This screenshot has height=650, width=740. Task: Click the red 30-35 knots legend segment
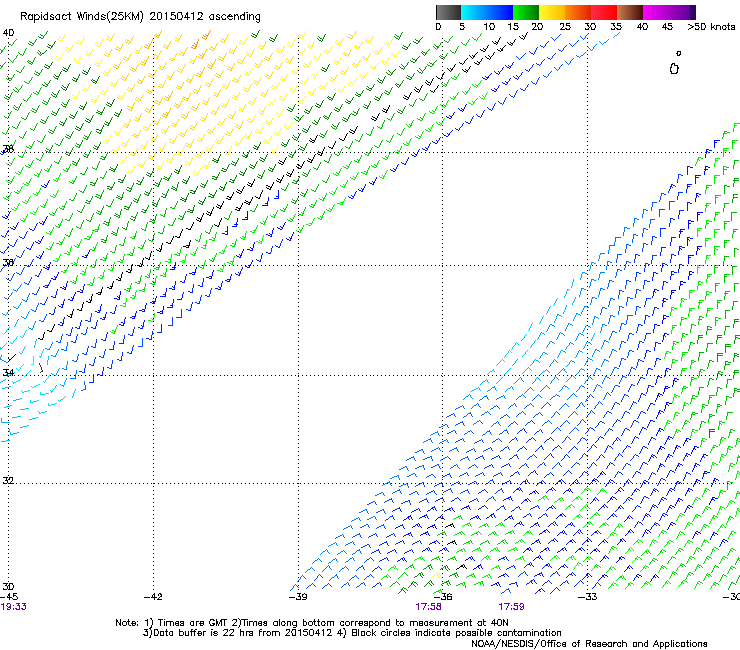click(x=604, y=12)
